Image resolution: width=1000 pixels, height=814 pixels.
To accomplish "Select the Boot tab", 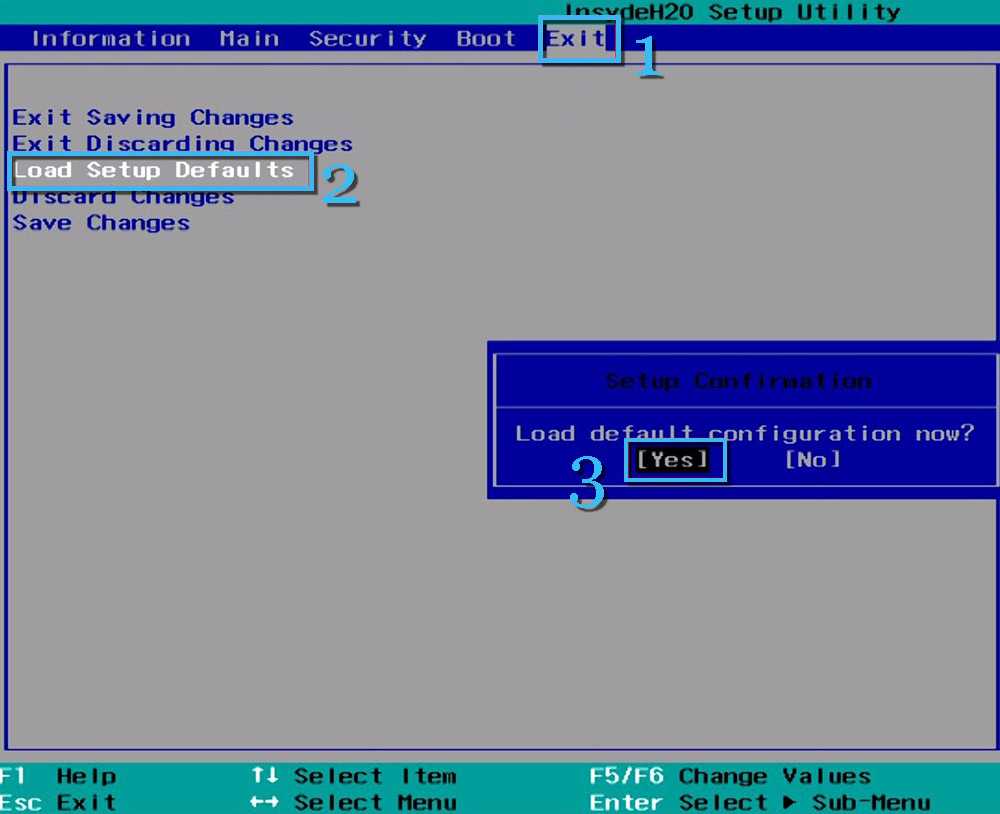I will pyautogui.click(x=486, y=39).
